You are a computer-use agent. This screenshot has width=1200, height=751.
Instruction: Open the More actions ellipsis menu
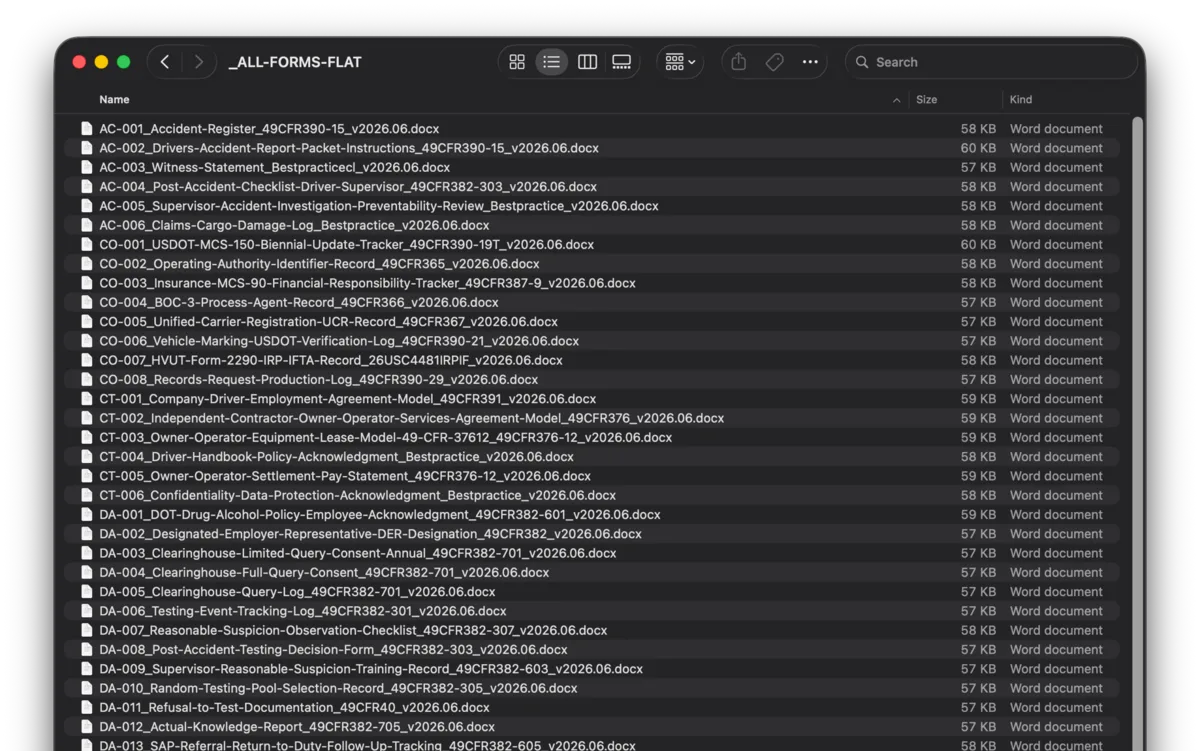pos(810,62)
